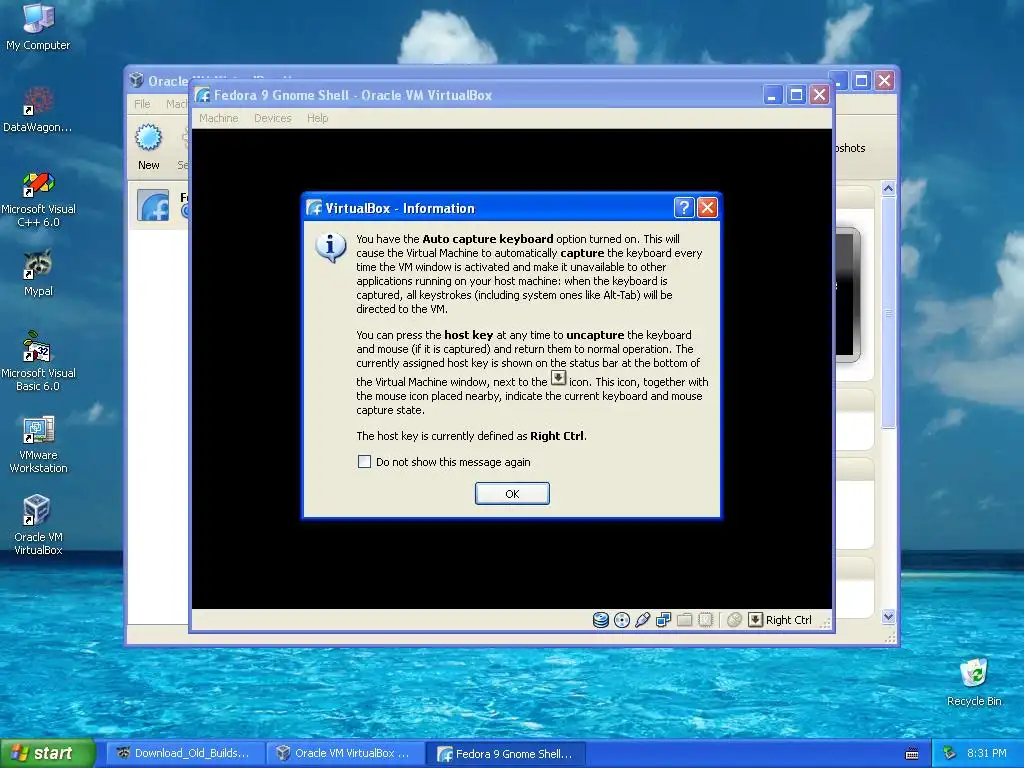This screenshot has width=1024, height=768.
Task: Maximize the Fedora 9 Gnome Shell window
Action: [796, 95]
